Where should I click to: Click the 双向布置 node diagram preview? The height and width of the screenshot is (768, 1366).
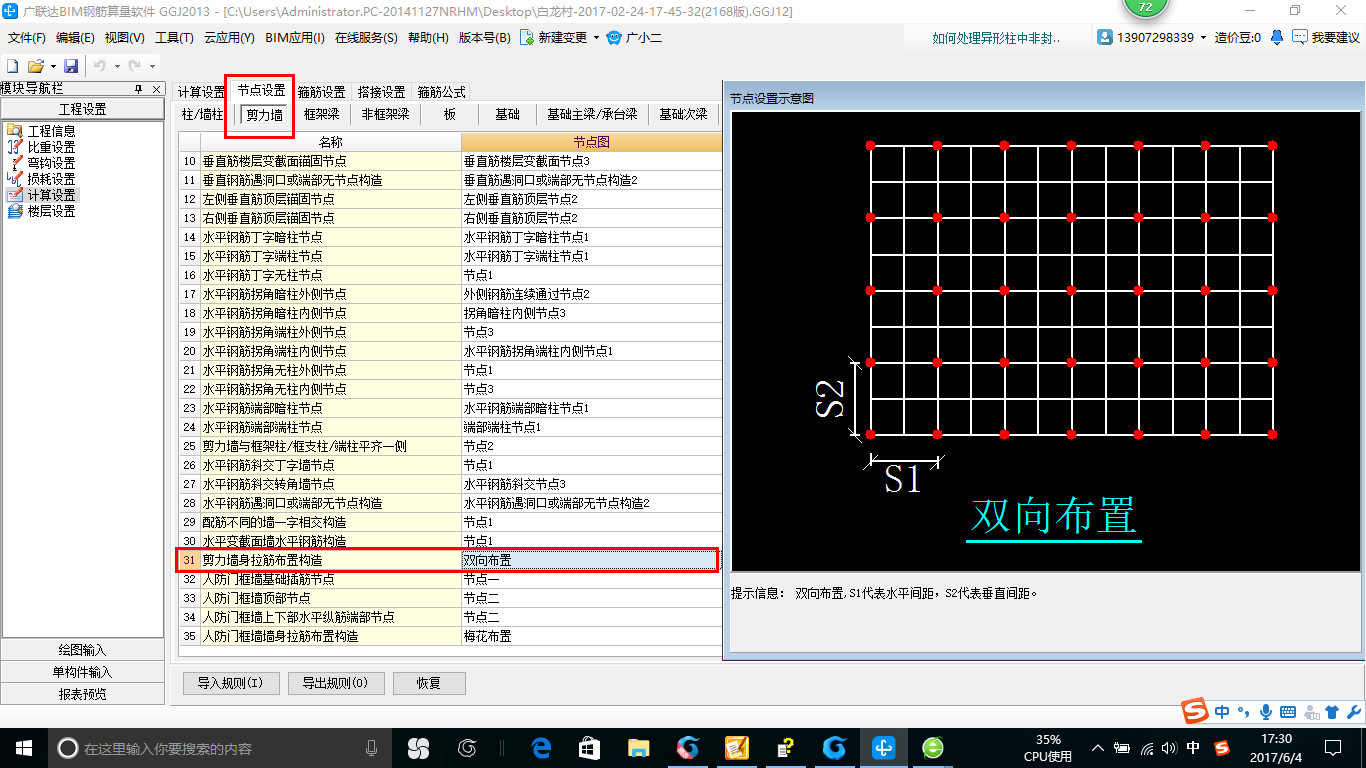pyautogui.click(x=1046, y=342)
